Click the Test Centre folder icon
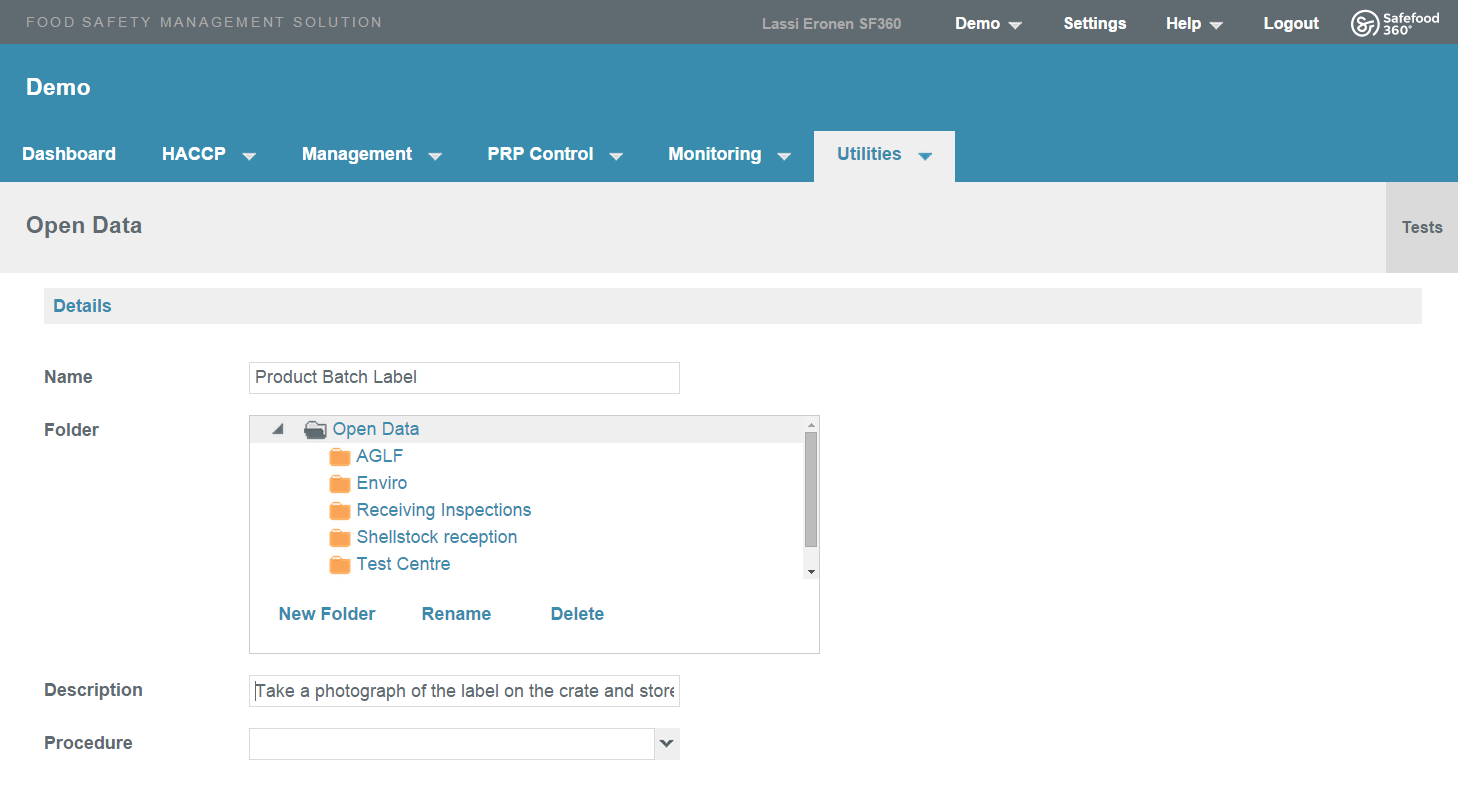This screenshot has height=798, width=1458. [x=340, y=565]
